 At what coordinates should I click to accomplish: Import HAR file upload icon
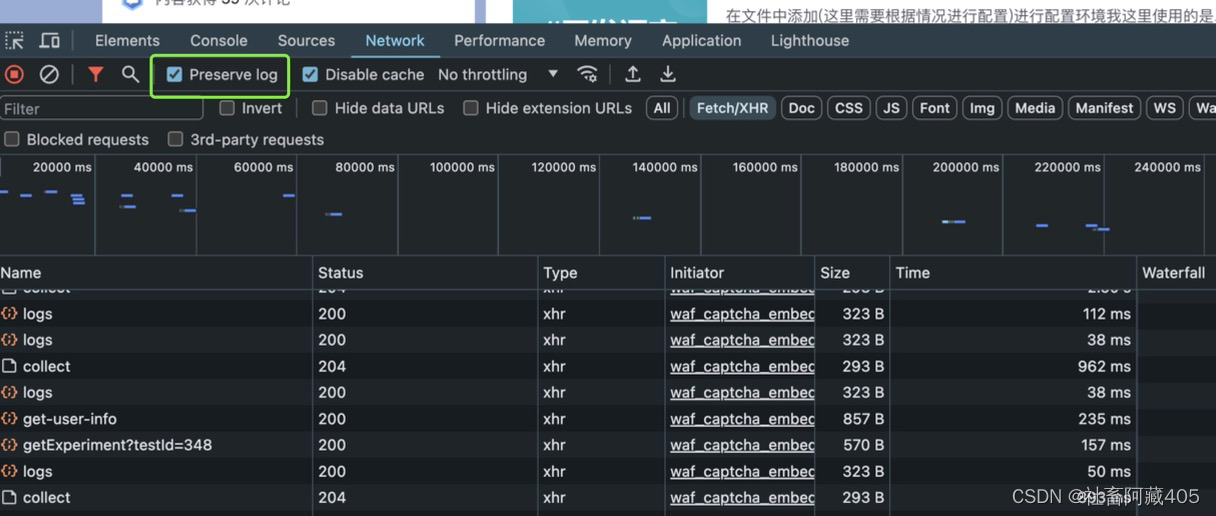tap(633, 74)
